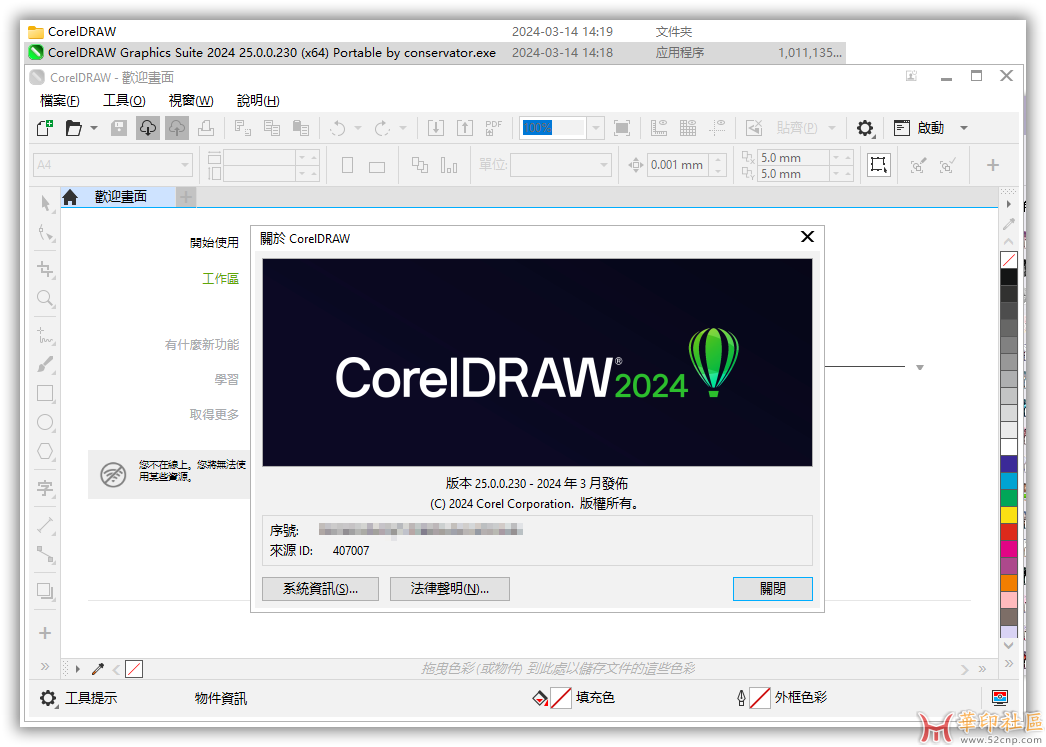The width and height of the screenshot is (1046, 747).
Task: Open the 工具(O) menu
Action: [124, 101]
